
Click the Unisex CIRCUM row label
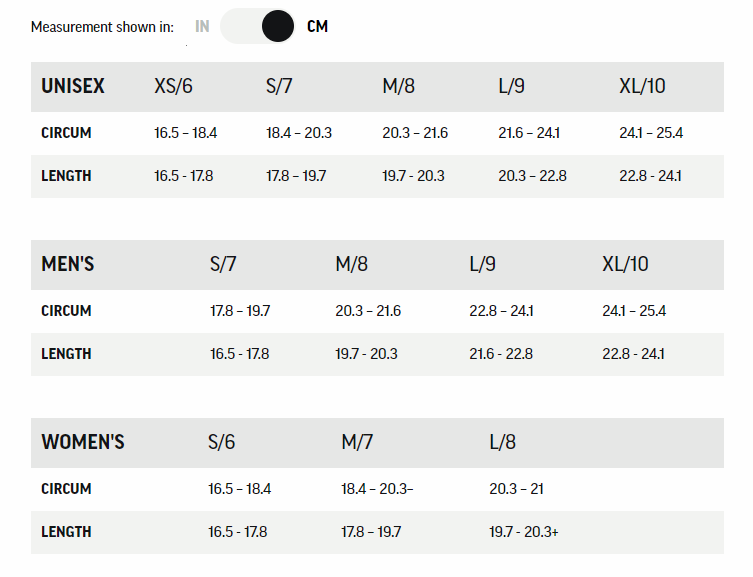(x=66, y=133)
